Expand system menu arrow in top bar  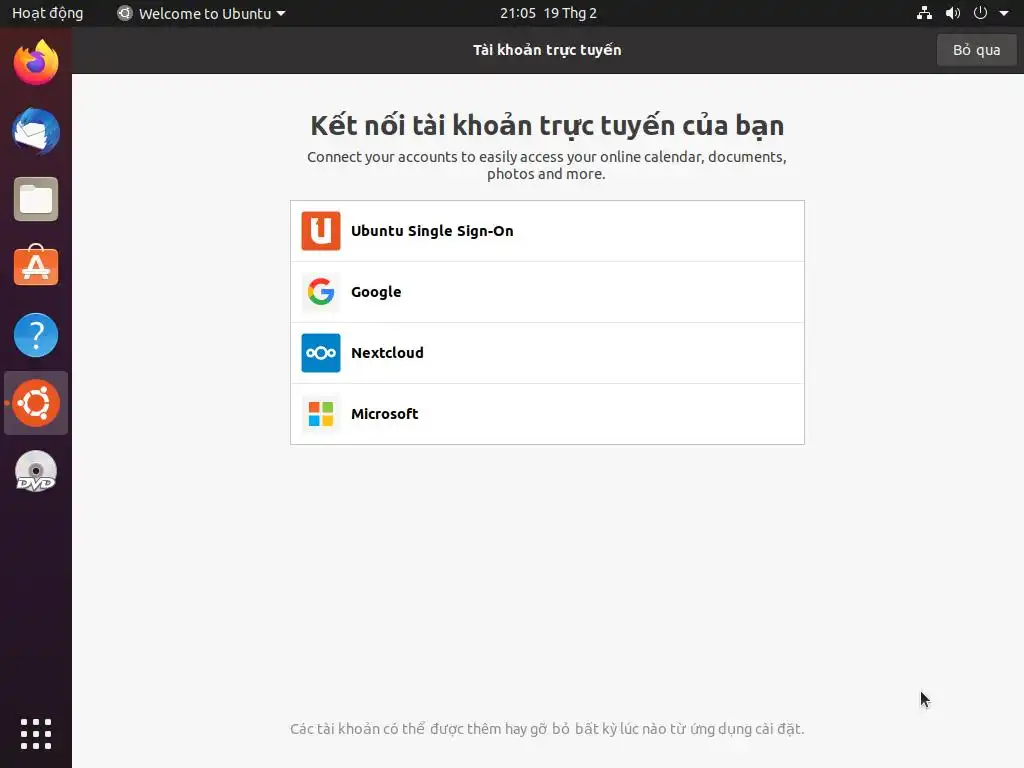[x=1004, y=13]
